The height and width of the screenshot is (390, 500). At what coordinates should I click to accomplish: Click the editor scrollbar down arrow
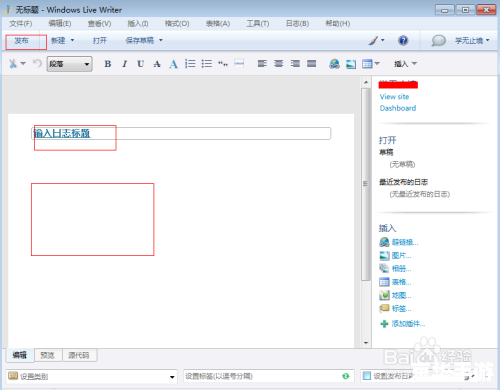coord(366,343)
